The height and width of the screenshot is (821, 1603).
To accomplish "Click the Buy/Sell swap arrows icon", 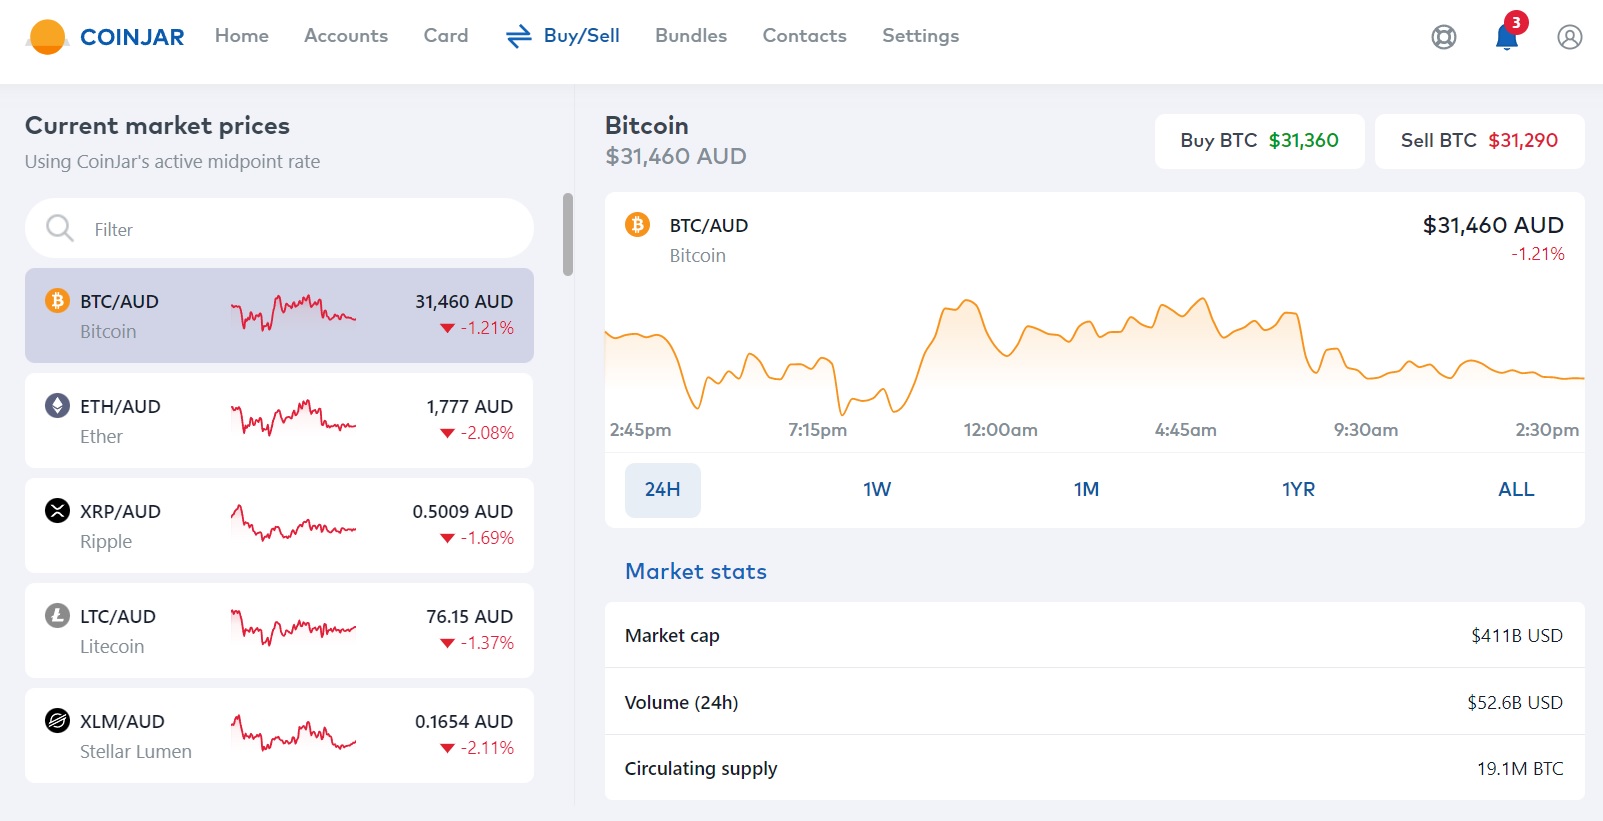I will (x=518, y=37).
